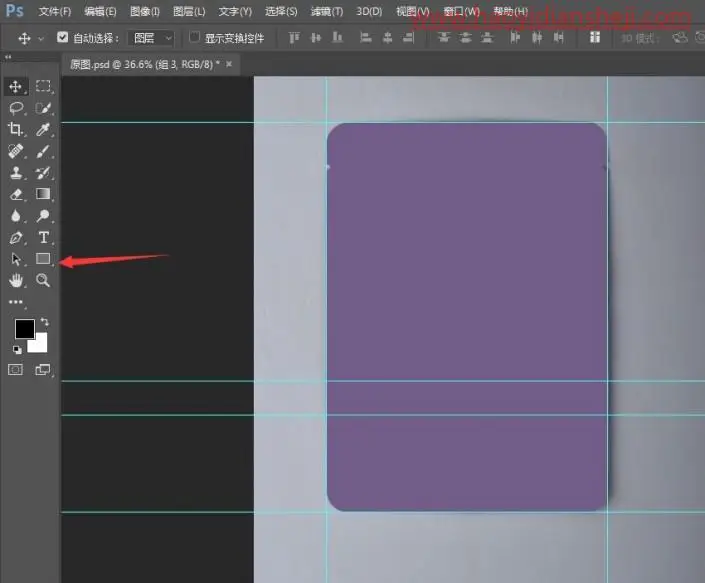
Task: Select the Type tool
Action: [44, 237]
